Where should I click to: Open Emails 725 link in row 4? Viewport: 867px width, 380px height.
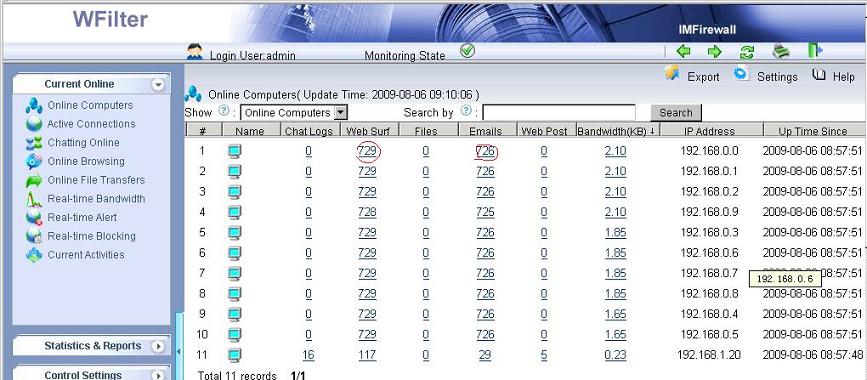pyautogui.click(x=485, y=212)
